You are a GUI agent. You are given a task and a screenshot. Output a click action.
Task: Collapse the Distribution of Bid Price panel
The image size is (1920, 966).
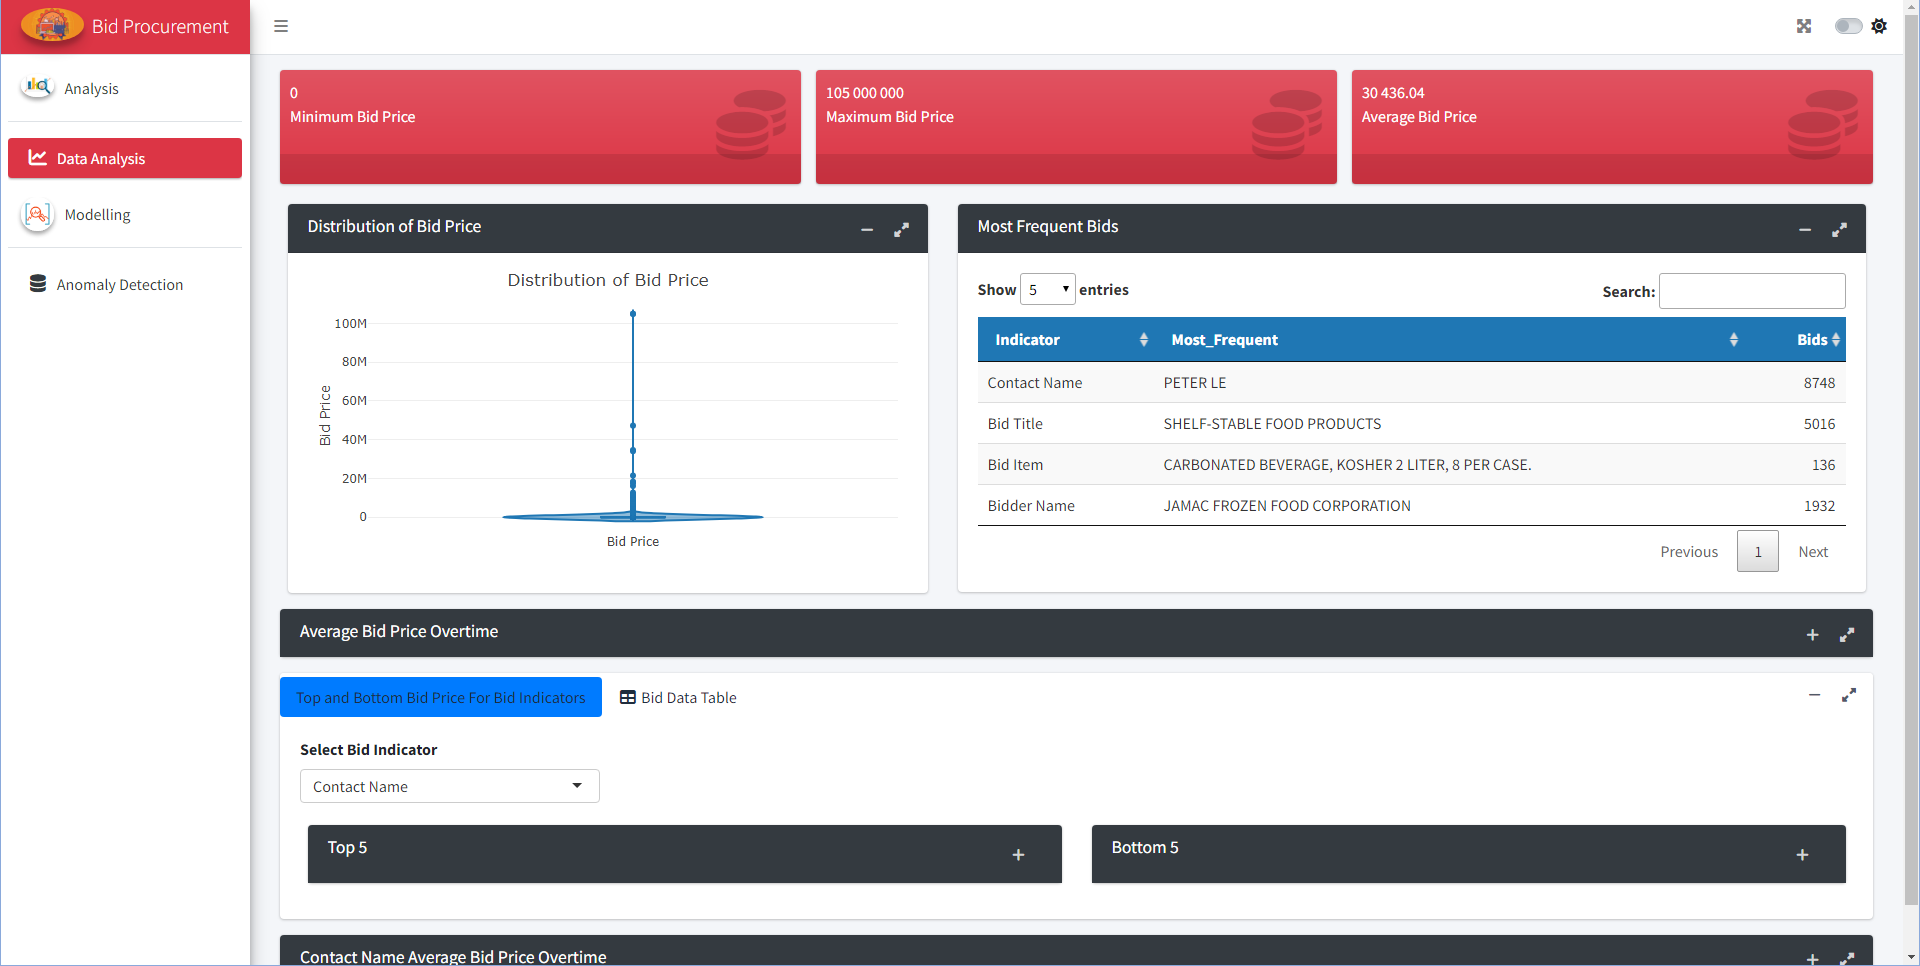(x=867, y=230)
